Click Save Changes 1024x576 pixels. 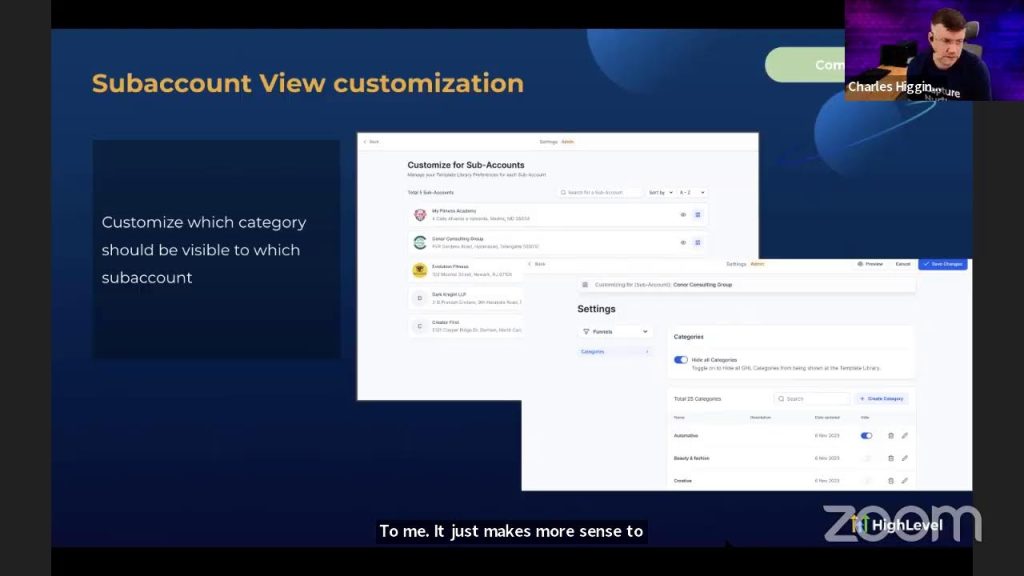942,264
